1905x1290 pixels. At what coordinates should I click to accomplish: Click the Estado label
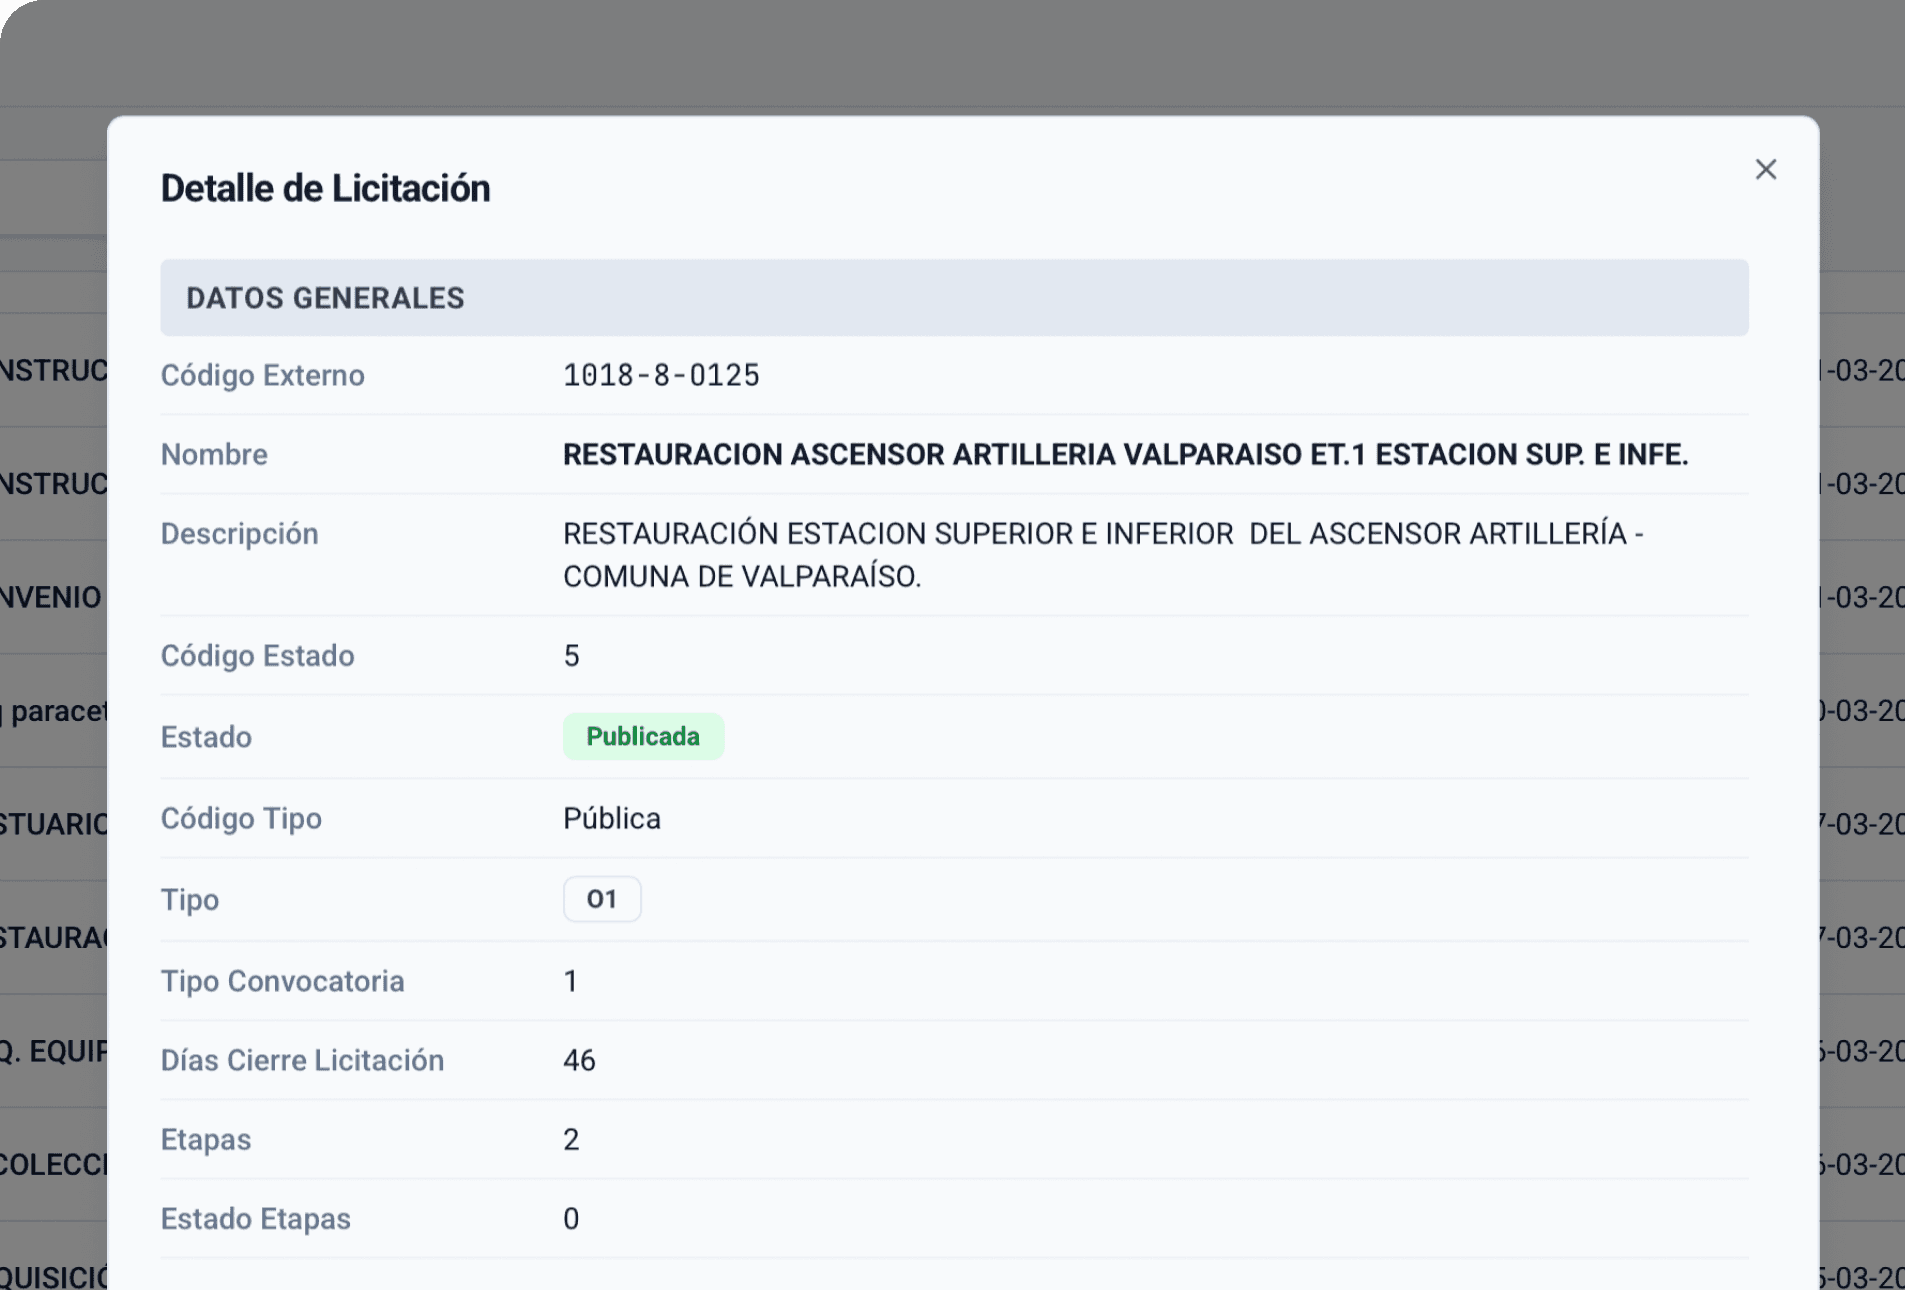[206, 737]
